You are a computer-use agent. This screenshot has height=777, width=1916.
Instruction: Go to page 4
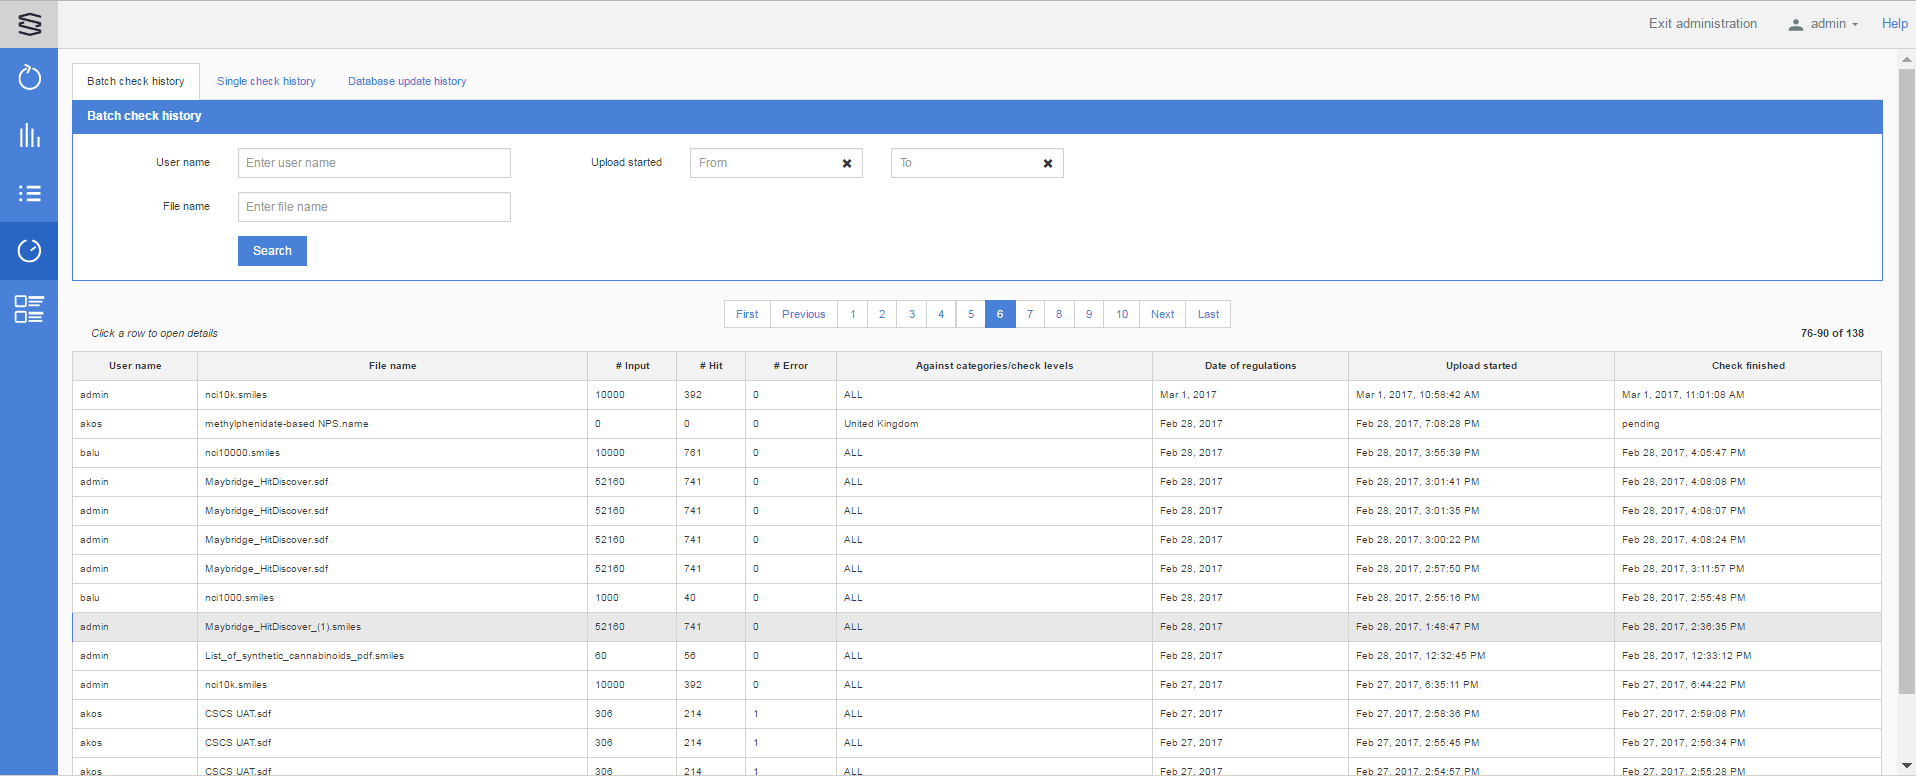(x=941, y=314)
